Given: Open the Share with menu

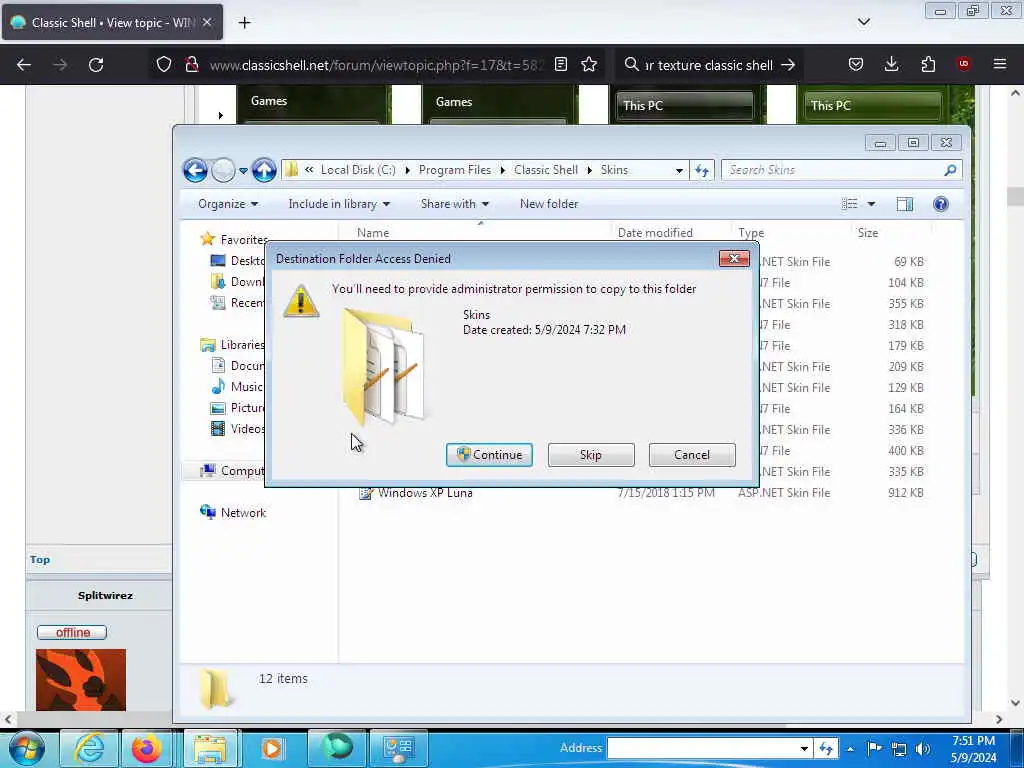Looking at the screenshot, I should click(455, 204).
